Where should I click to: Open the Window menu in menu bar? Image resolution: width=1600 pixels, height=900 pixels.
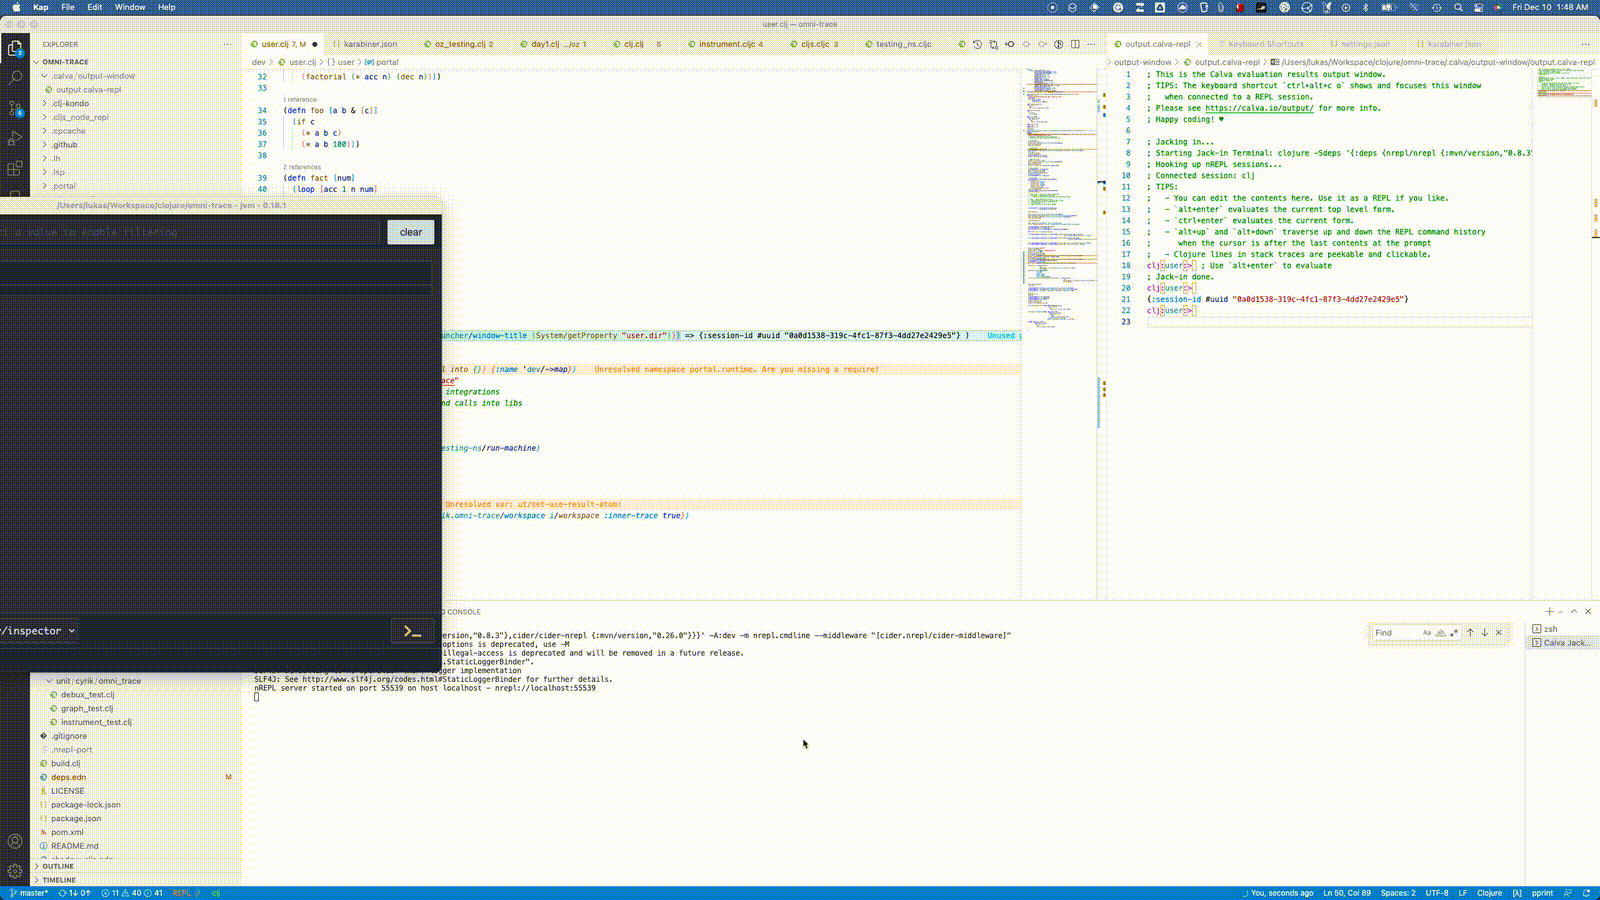129,7
